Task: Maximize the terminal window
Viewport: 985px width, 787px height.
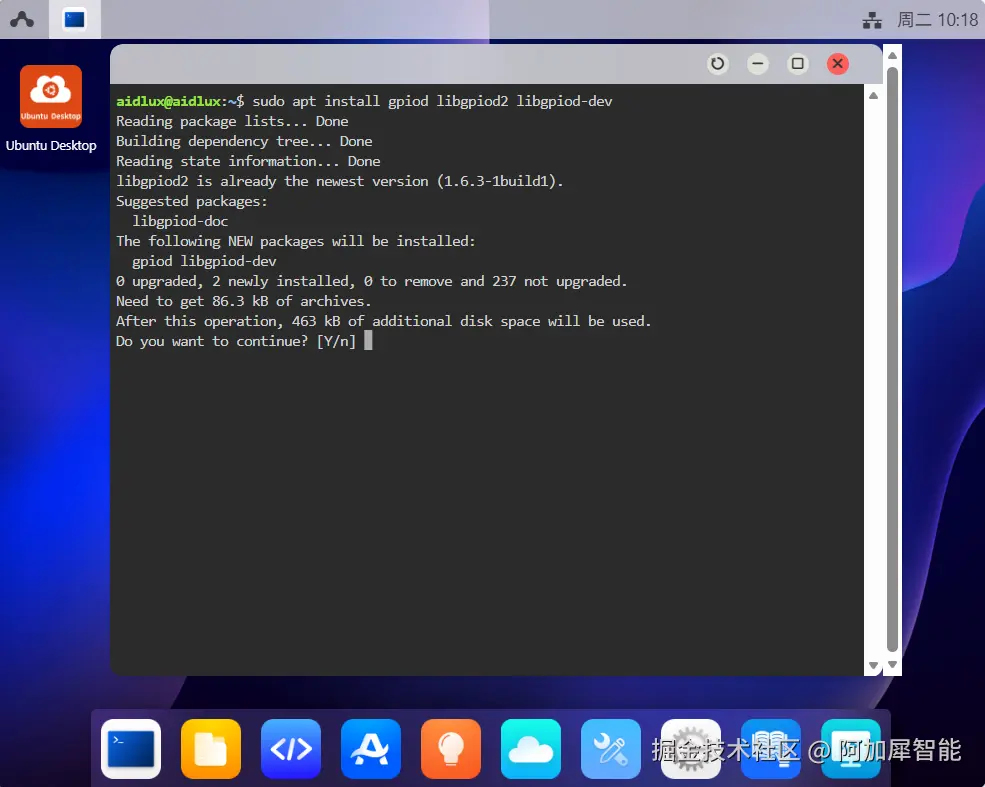Action: [798, 63]
